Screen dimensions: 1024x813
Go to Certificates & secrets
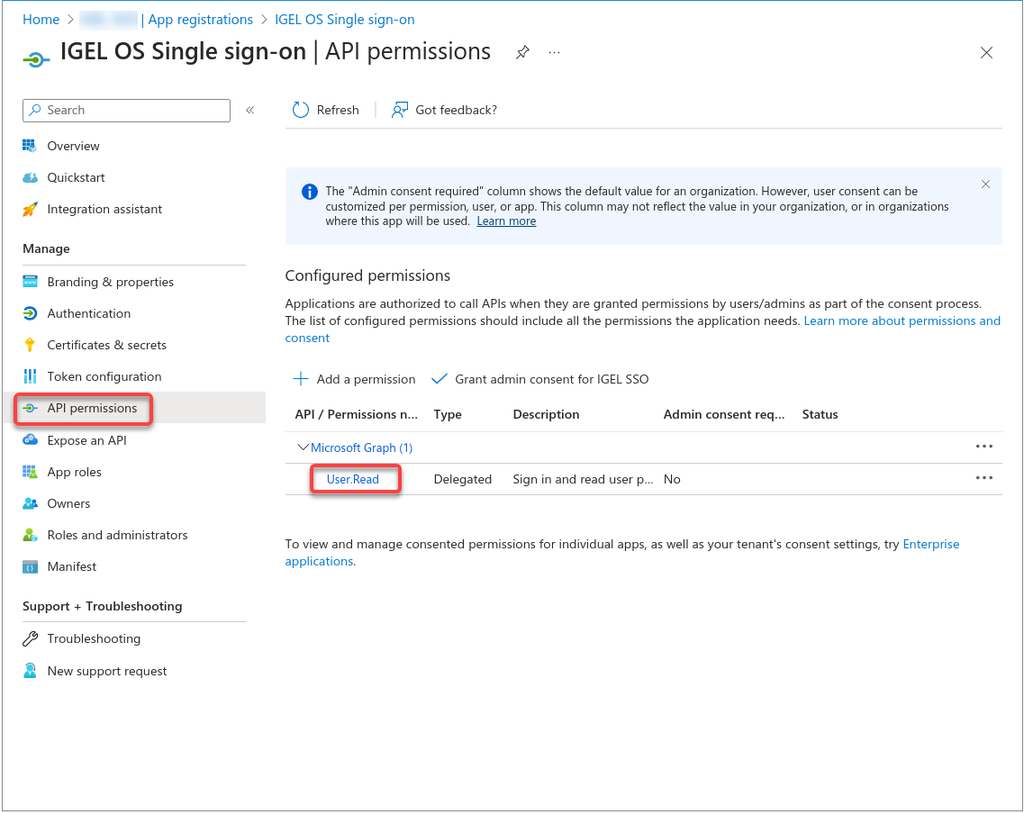(x=106, y=345)
